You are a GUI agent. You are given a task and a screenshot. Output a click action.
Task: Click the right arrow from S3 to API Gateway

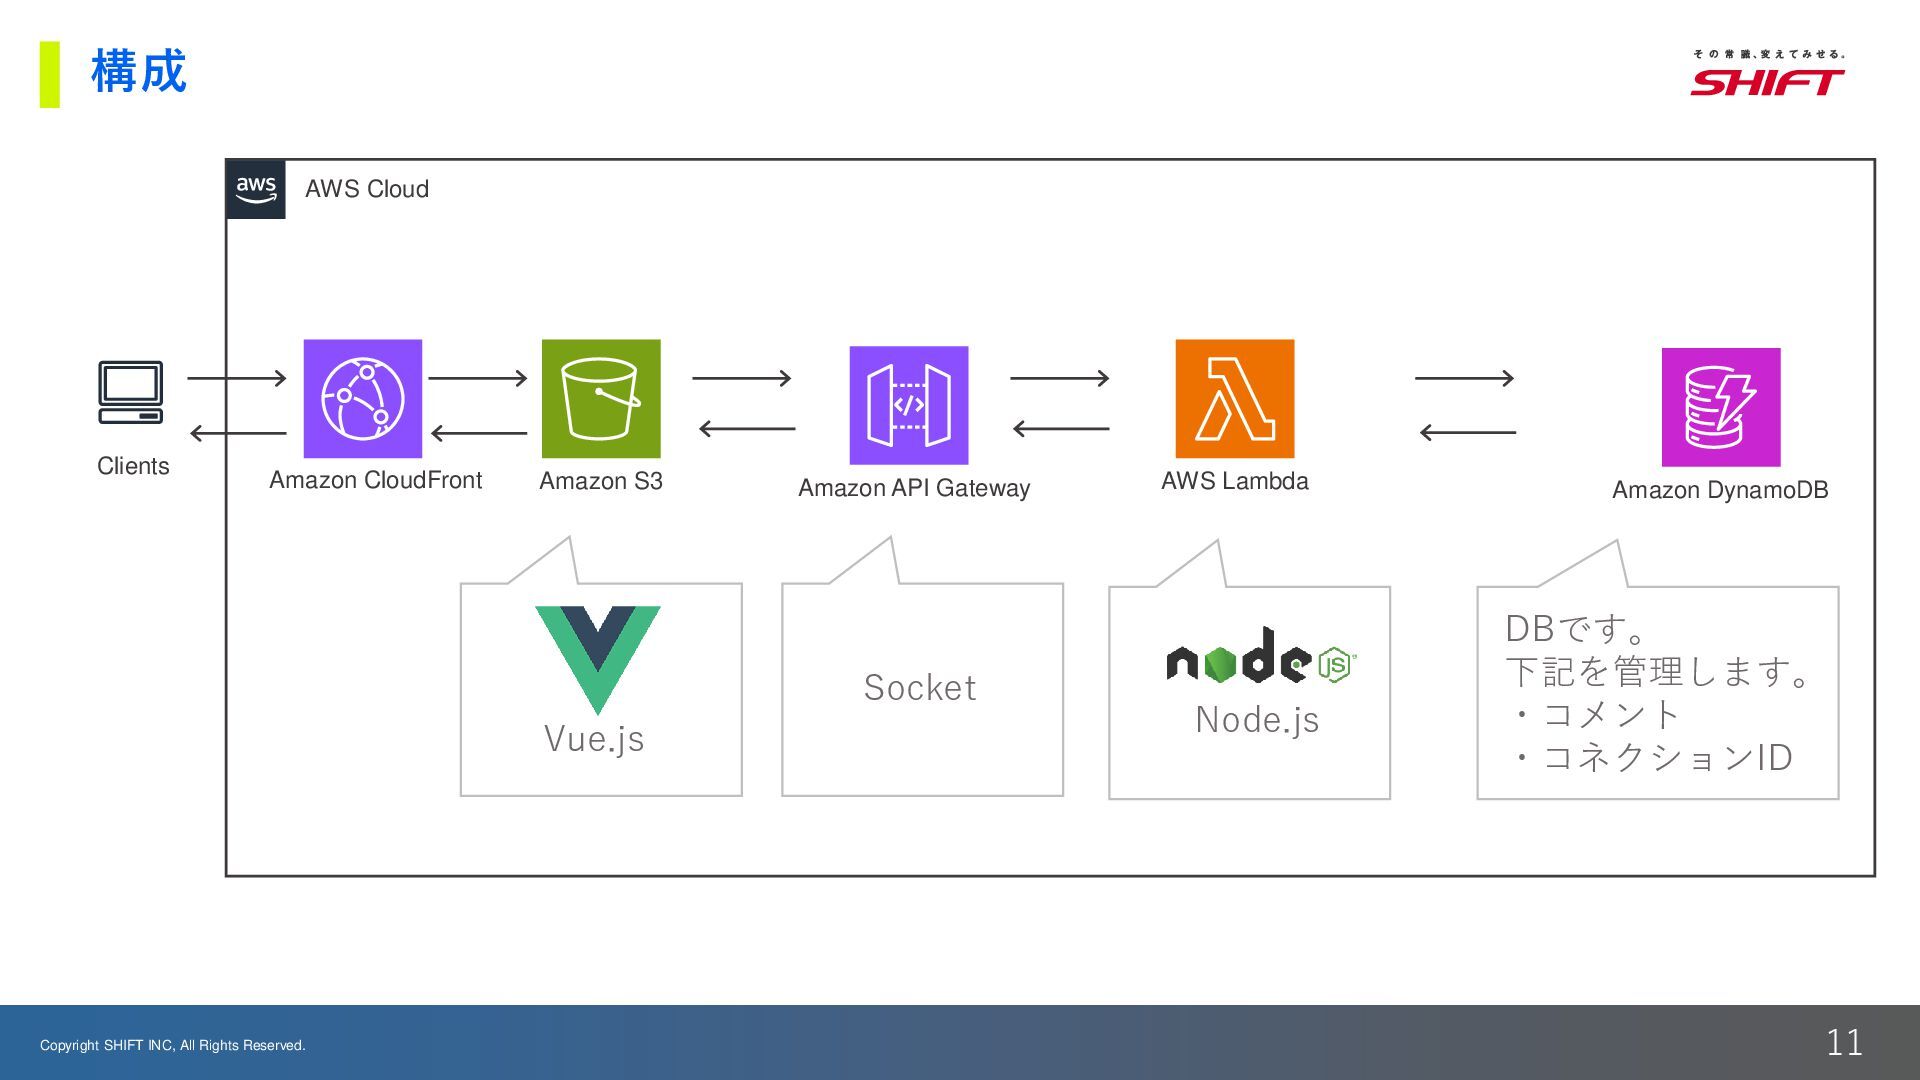[x=741, y=378]
